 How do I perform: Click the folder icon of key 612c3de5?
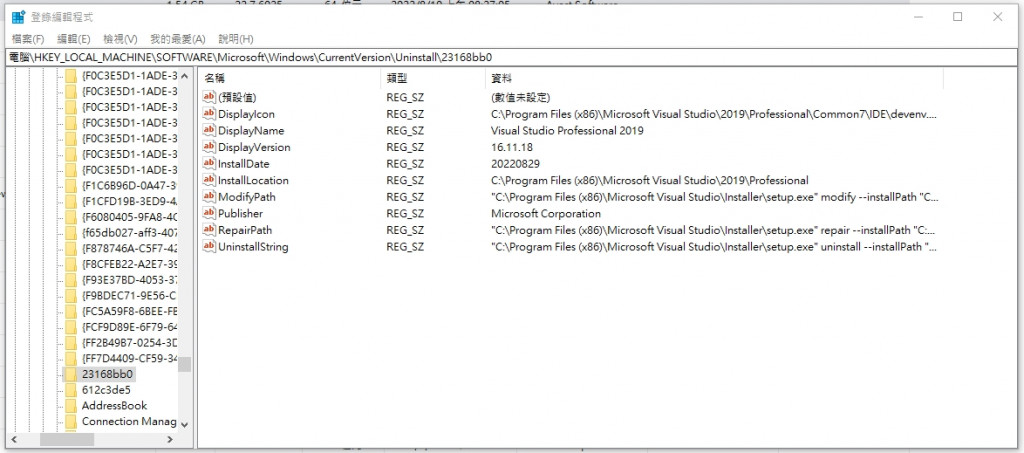71,390
